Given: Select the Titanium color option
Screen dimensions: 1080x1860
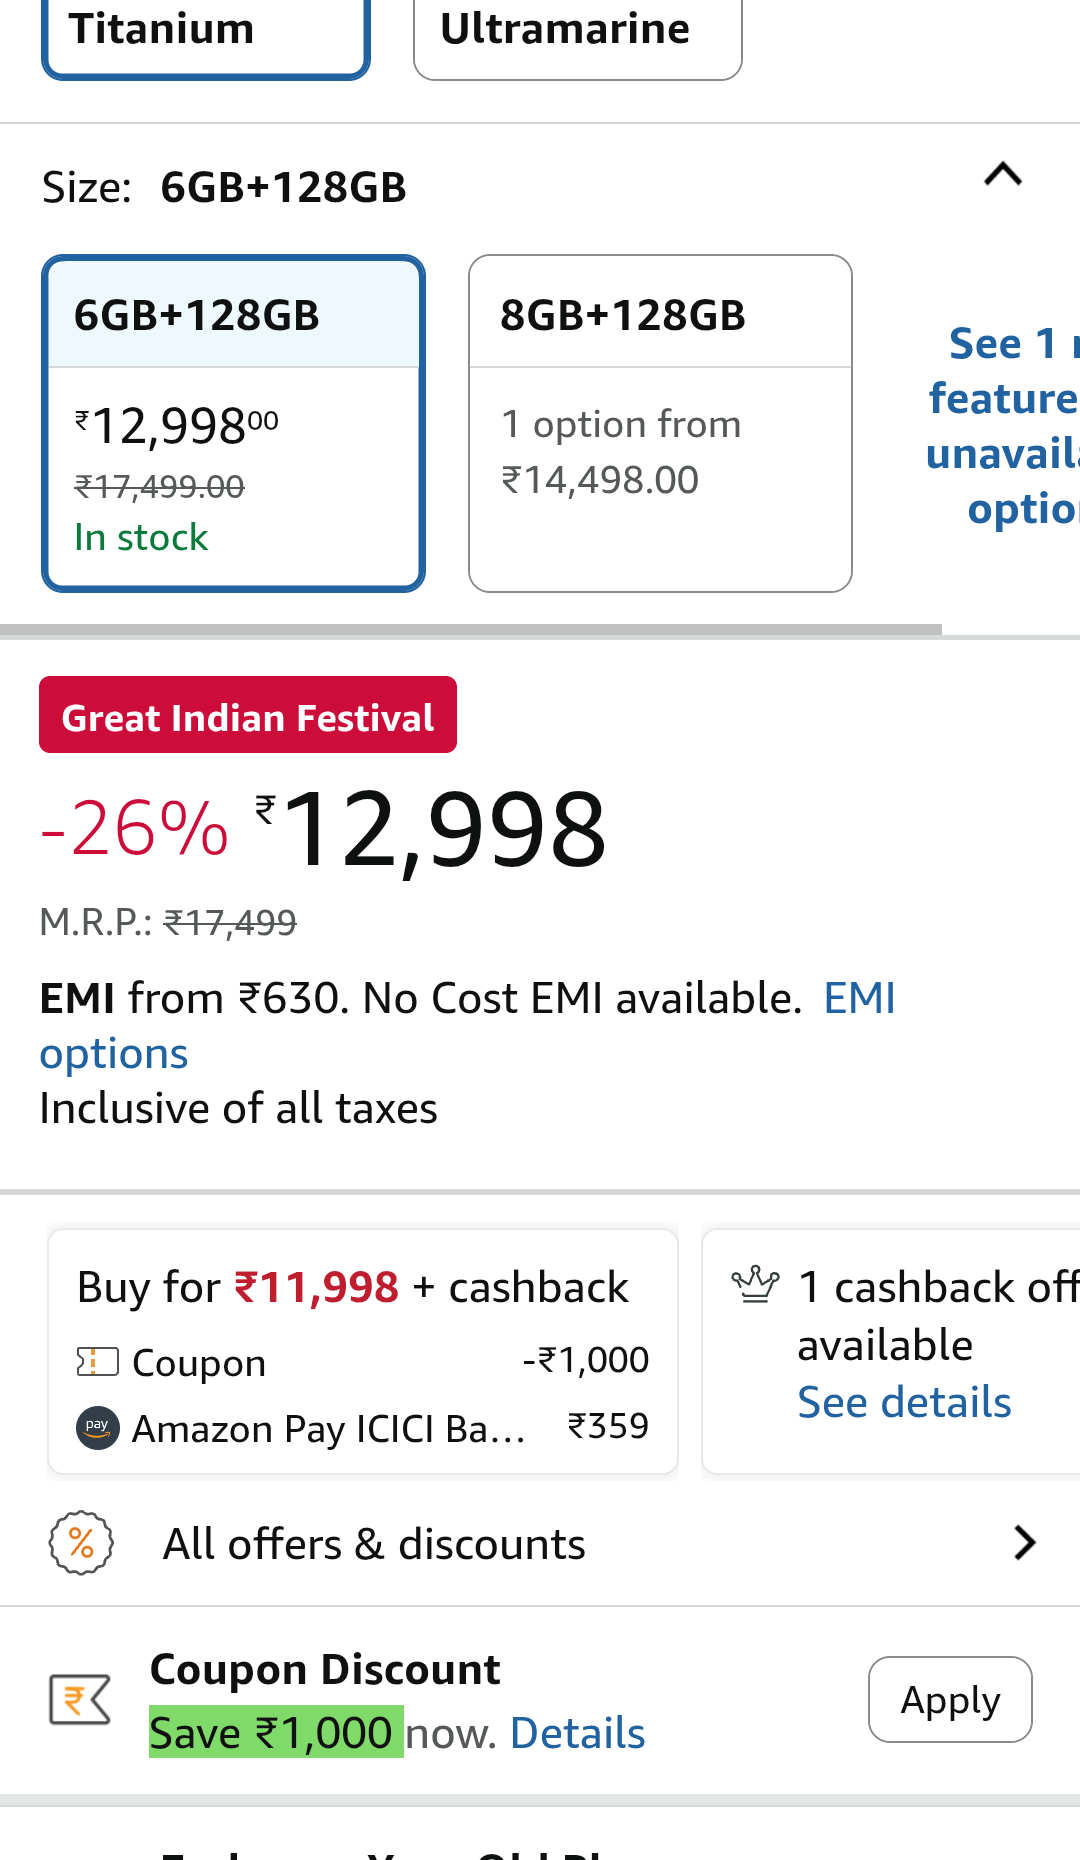Looking at the screenshot, I should tap(206, 34).
